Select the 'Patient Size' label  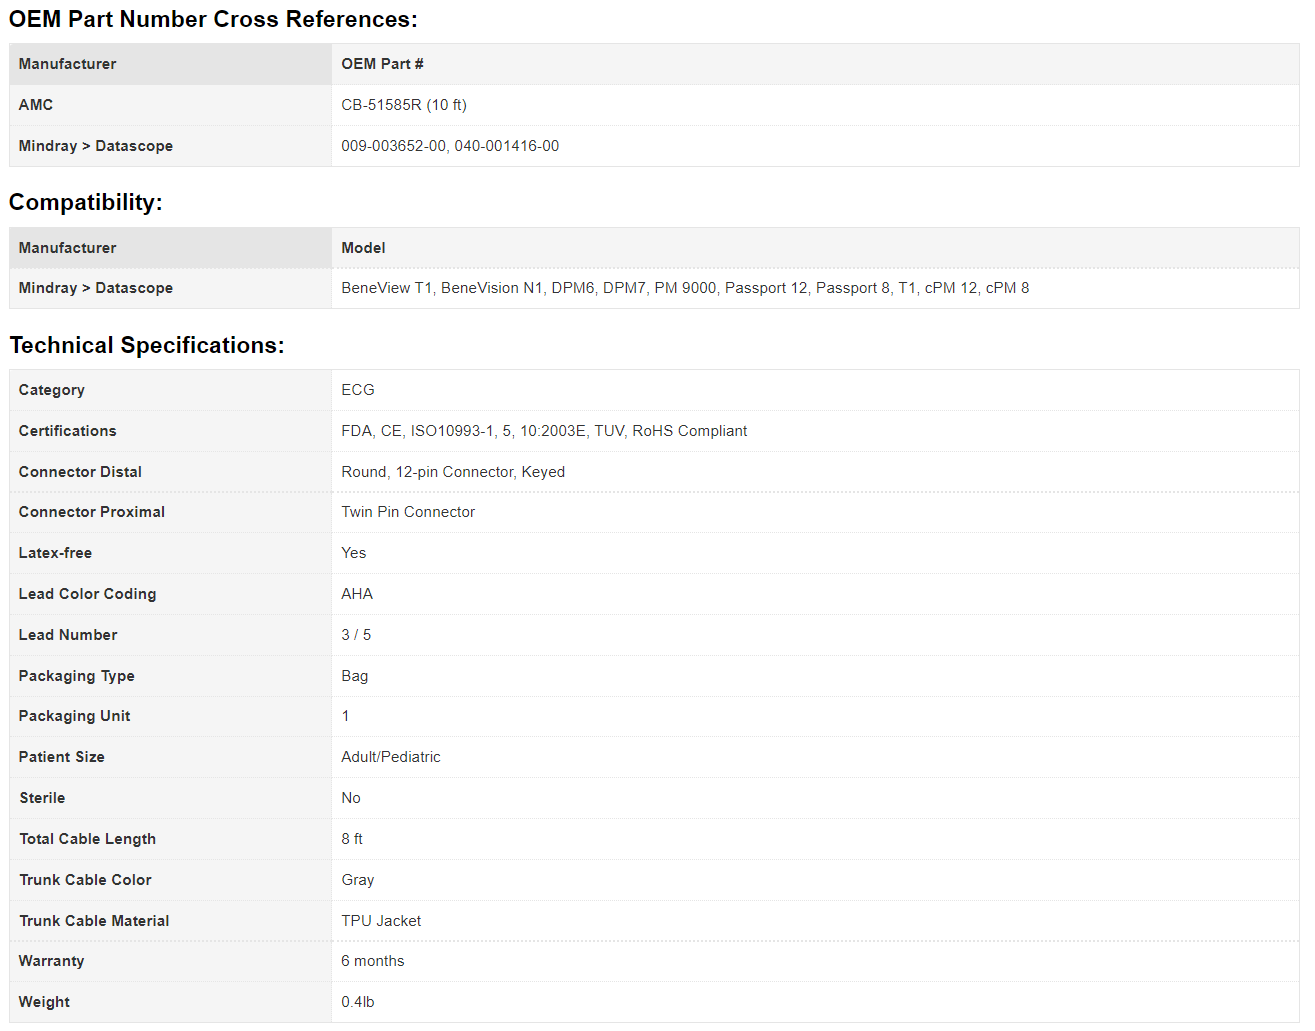click(x=62, y=757)
